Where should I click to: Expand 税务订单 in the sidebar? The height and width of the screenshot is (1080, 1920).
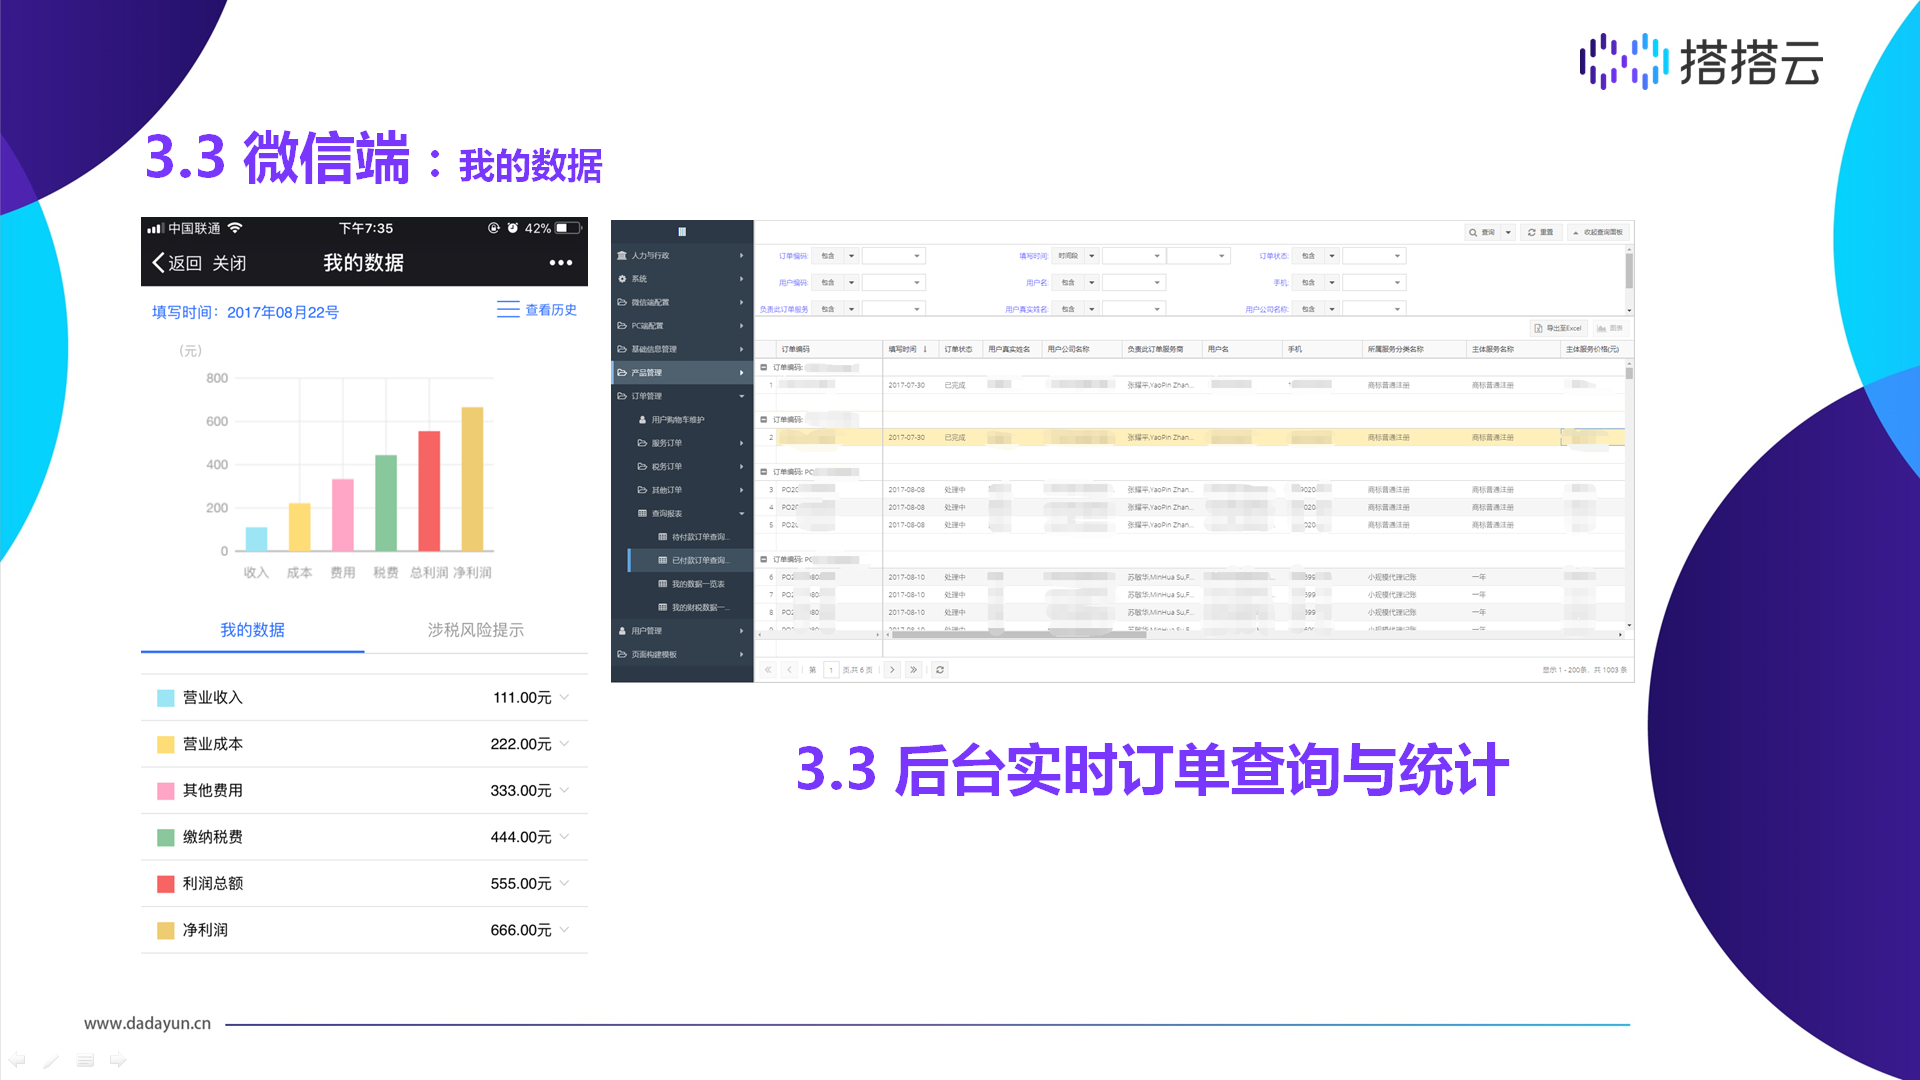[682, 467]
